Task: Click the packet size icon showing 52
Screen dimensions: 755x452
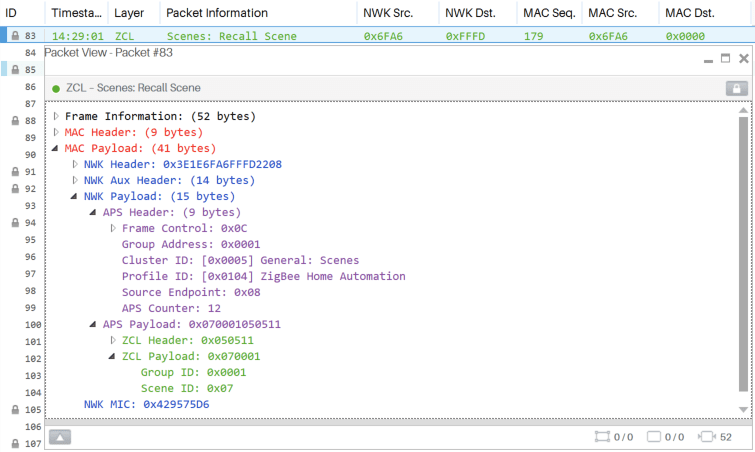Action: point(707,436)
